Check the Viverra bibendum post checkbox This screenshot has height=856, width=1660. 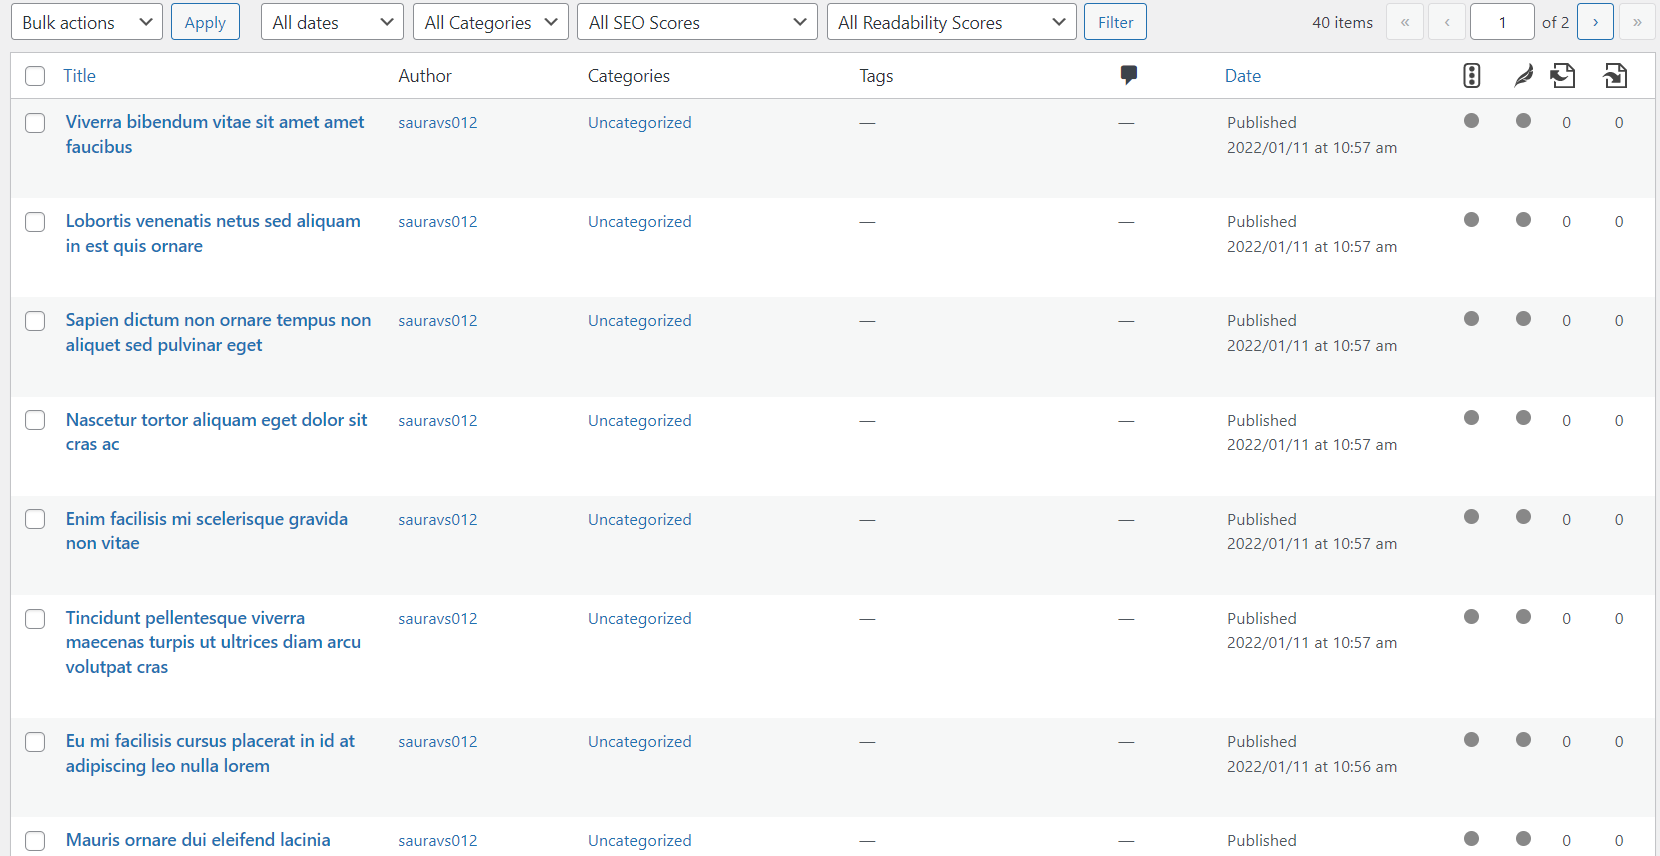tap(35, 123)
